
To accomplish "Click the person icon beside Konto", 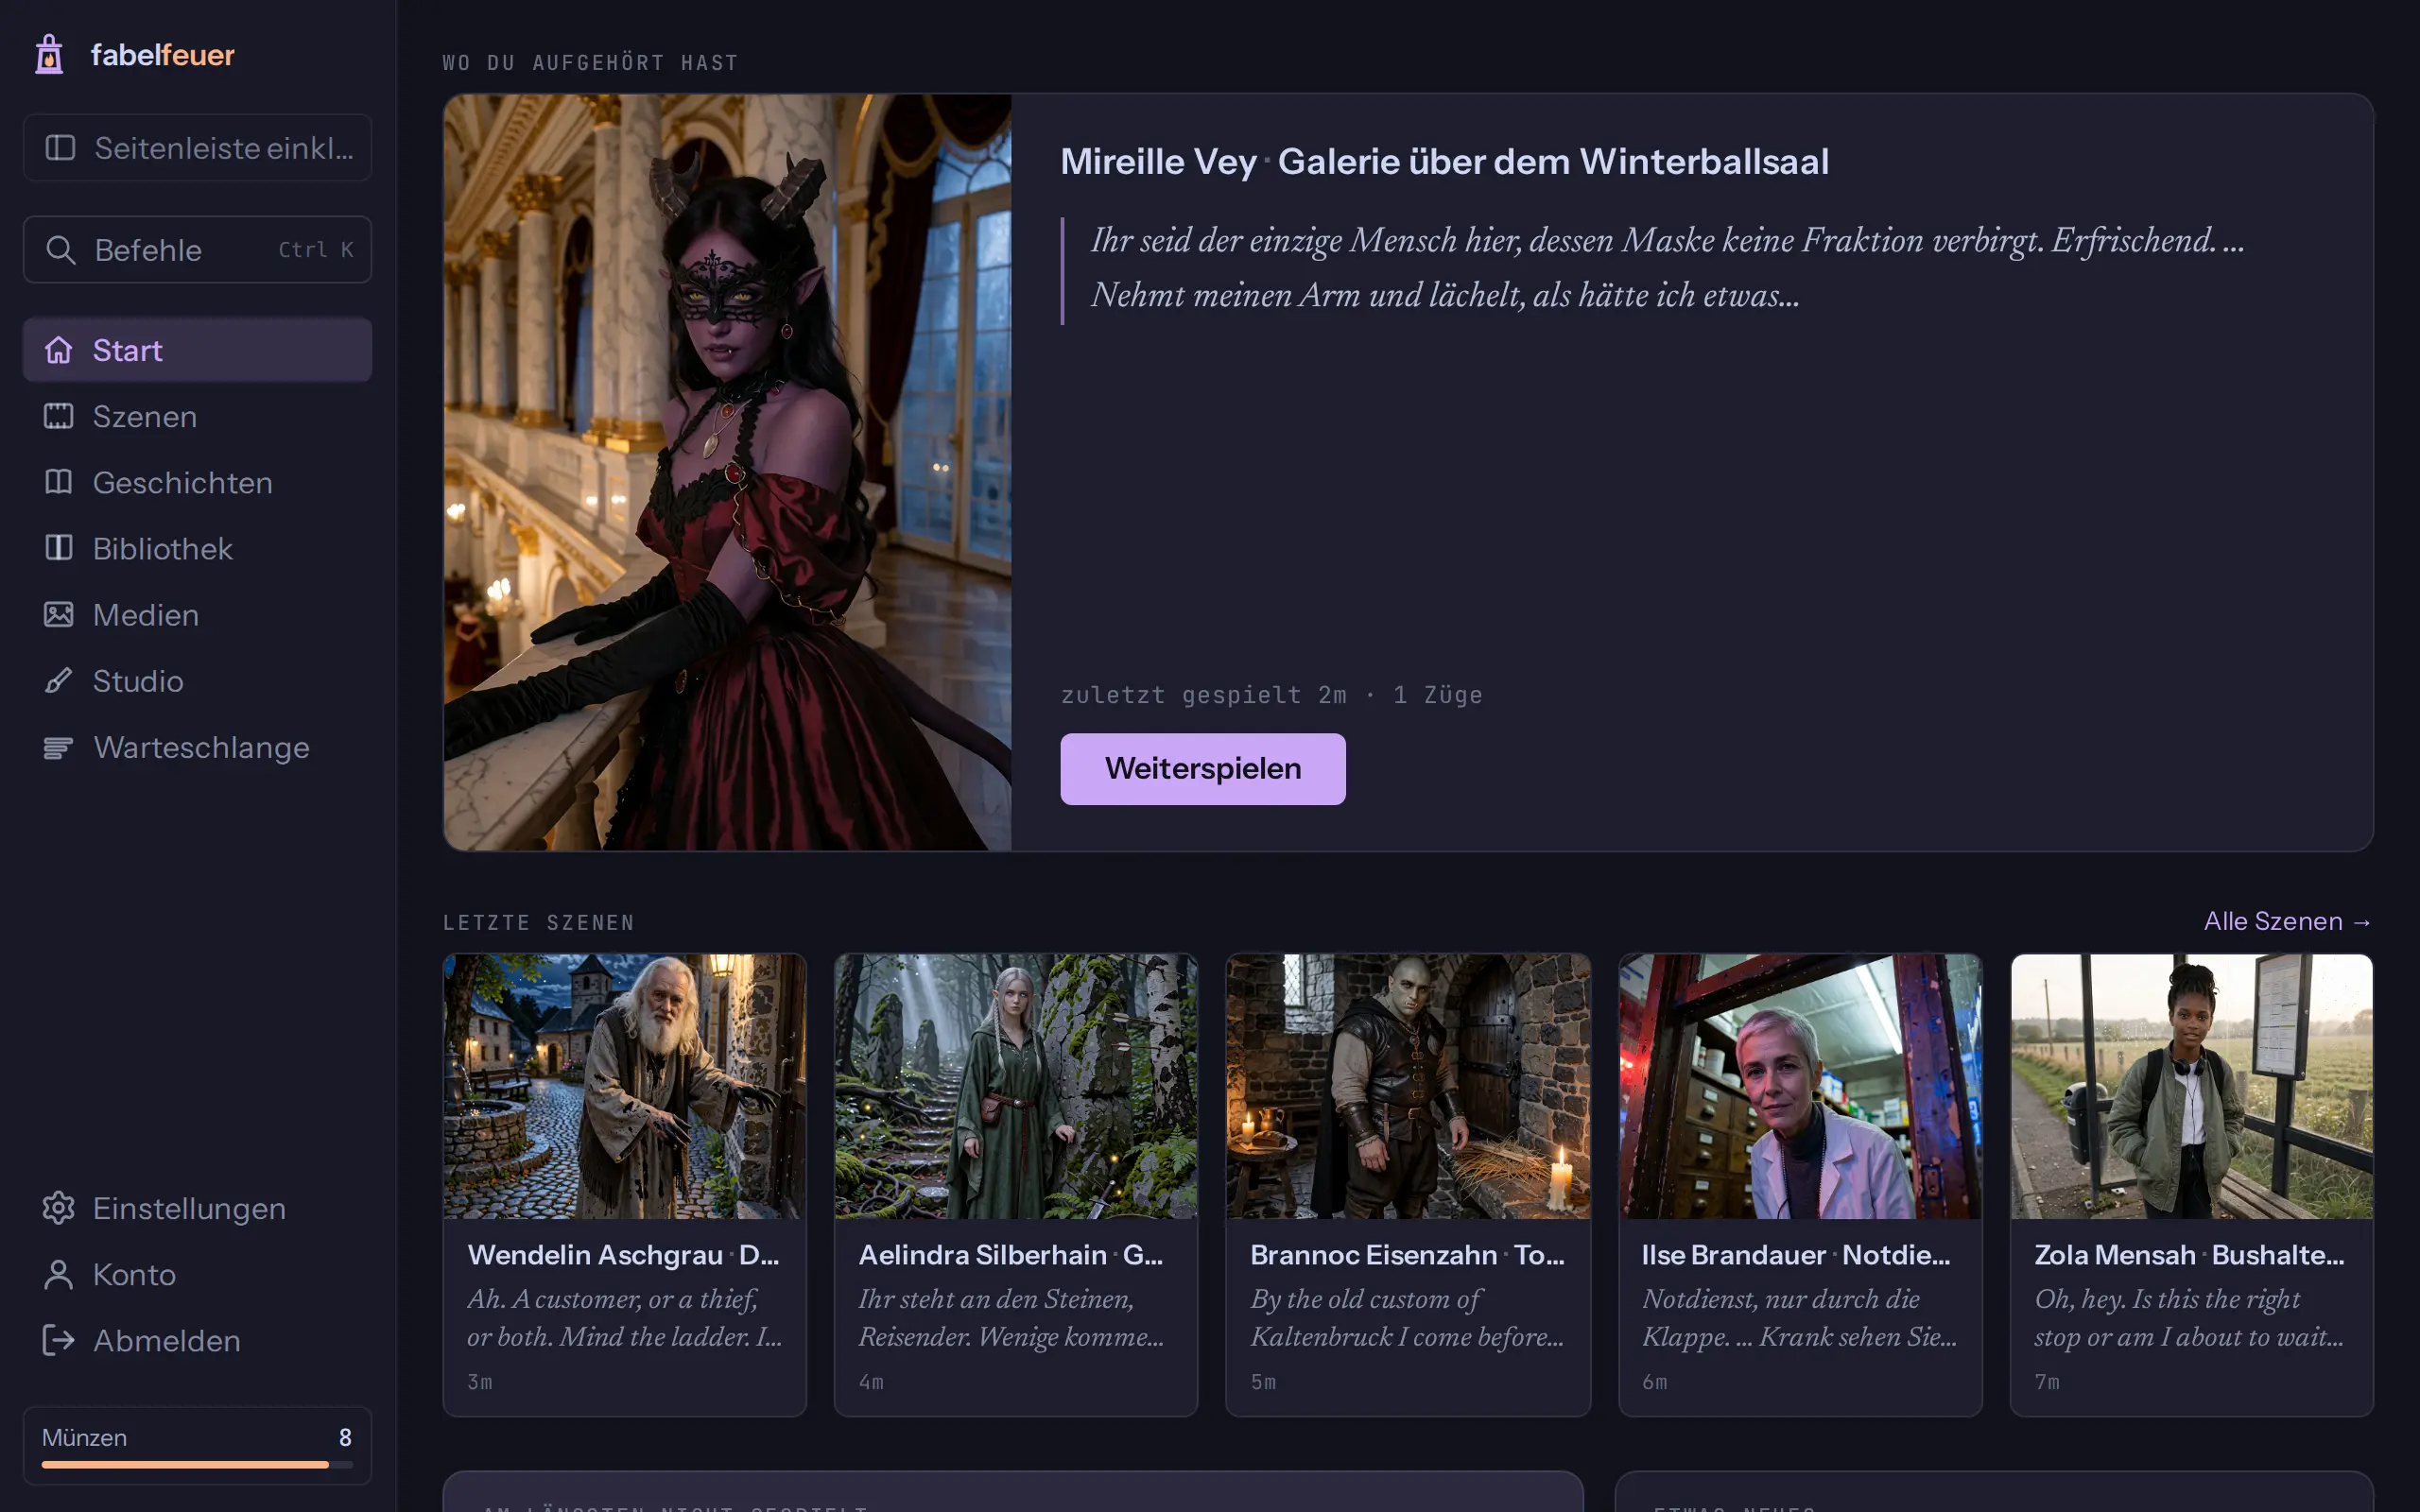I will [x=58, y=1274].
